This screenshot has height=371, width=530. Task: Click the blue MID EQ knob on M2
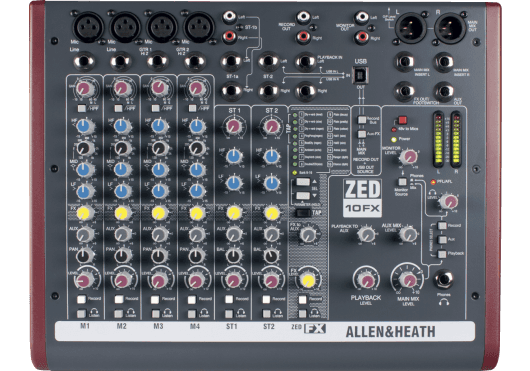(121, 170)
